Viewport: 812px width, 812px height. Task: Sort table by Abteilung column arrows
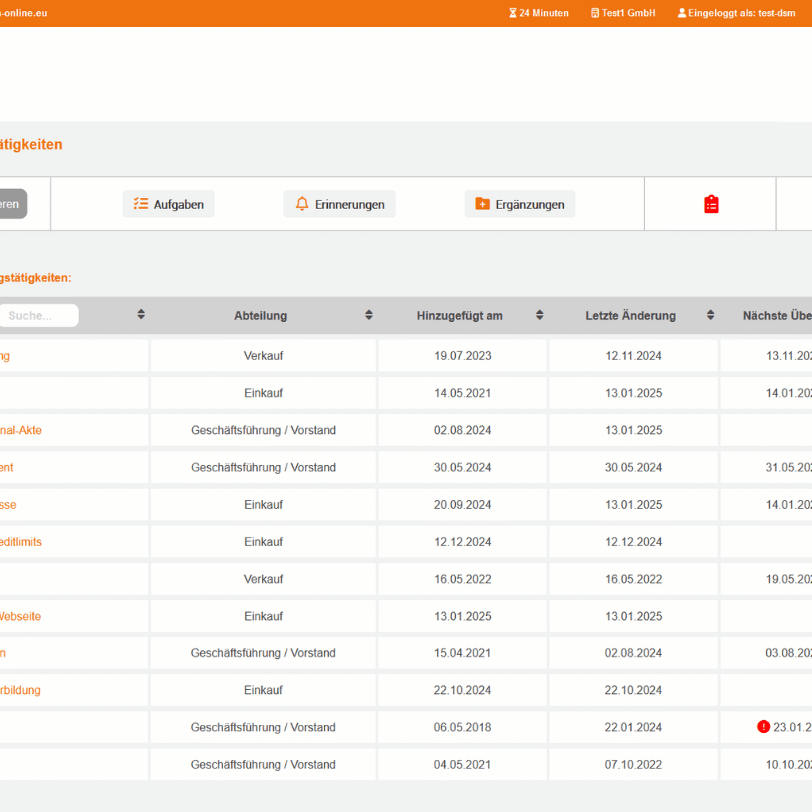coord(369,315)
